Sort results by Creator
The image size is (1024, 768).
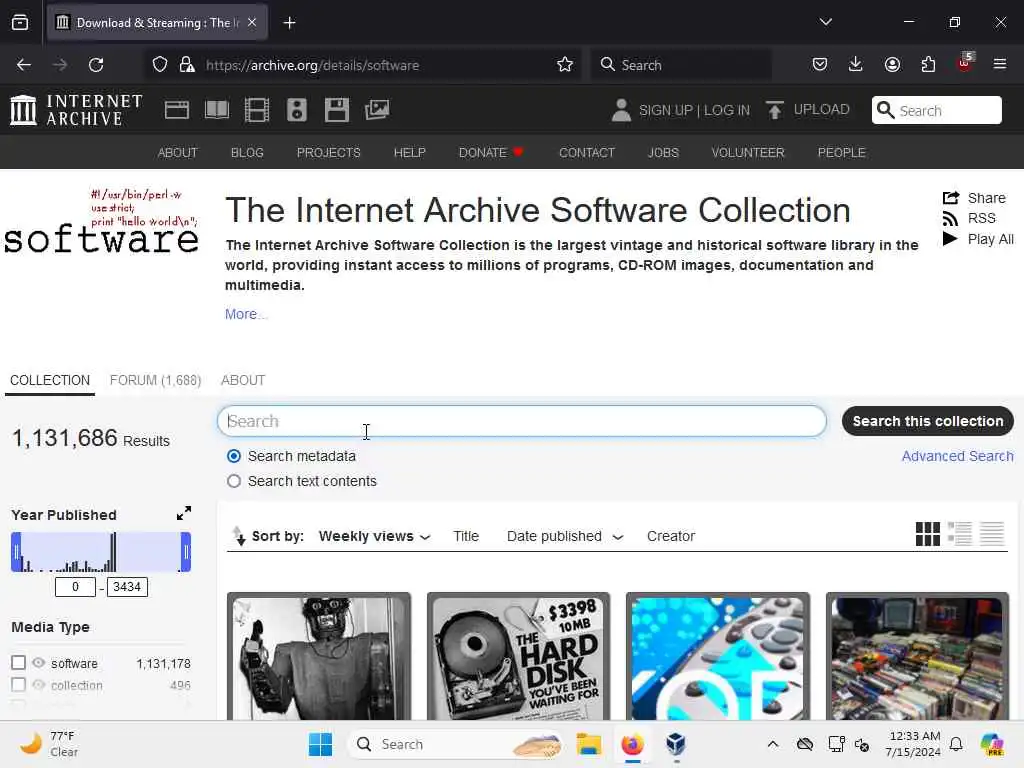(671, 536)
